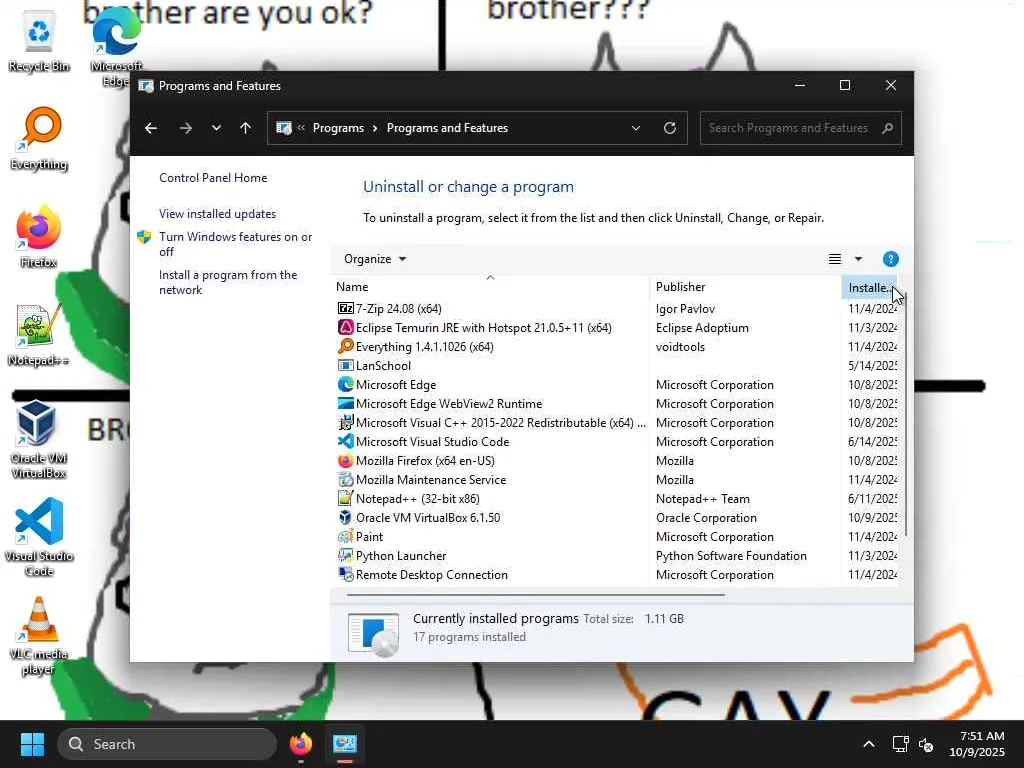The height and width of the screenshot is (768, 1024).
Task: Open View installed updates link
Action: coord(217,214)
